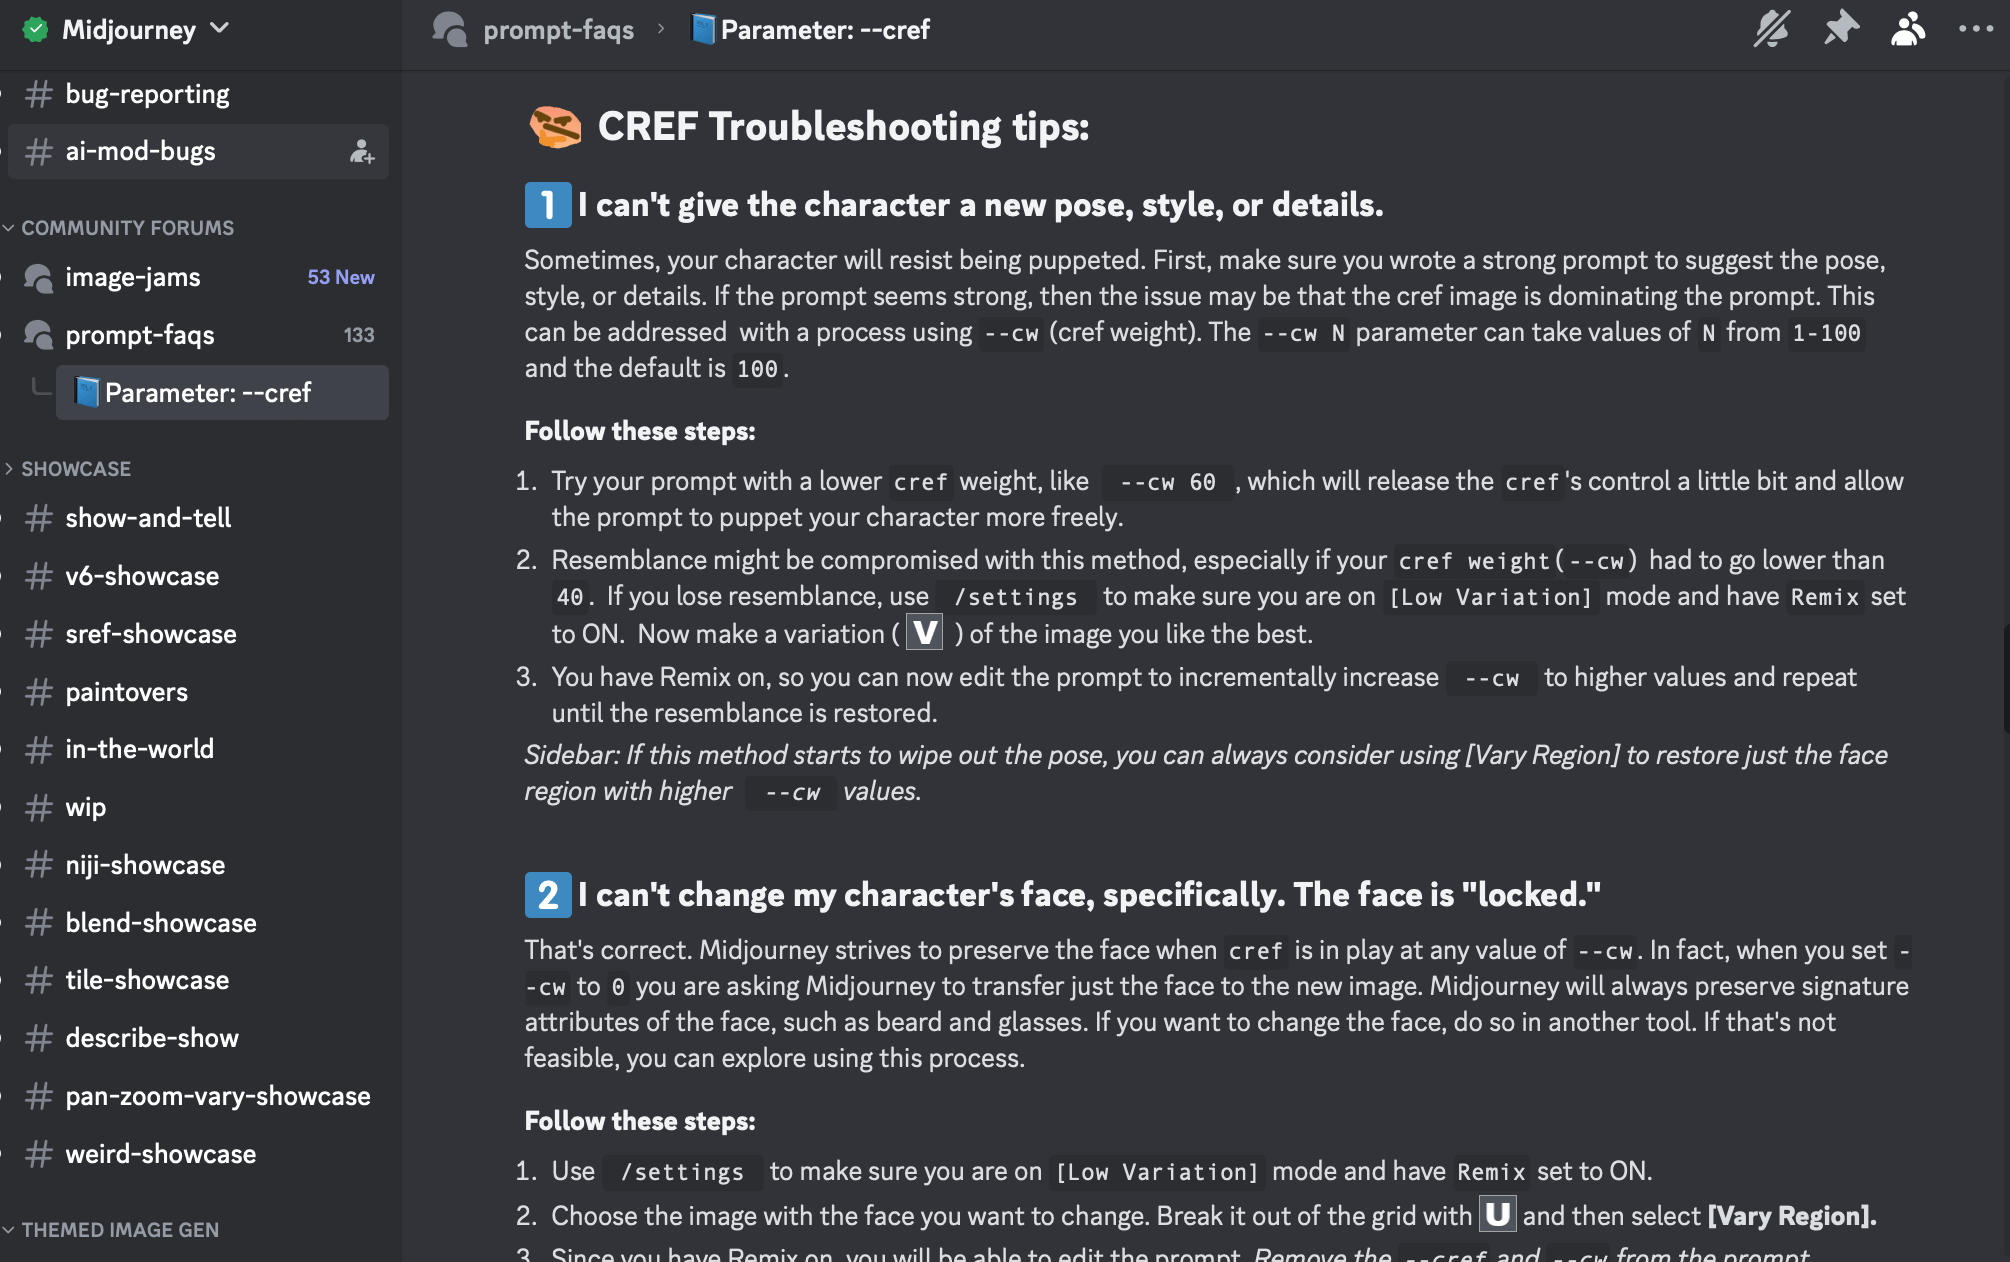This screenshot has width=2010, height=1262.
Task: Select the Parameter: --cref thread
Action: point(222,393)
